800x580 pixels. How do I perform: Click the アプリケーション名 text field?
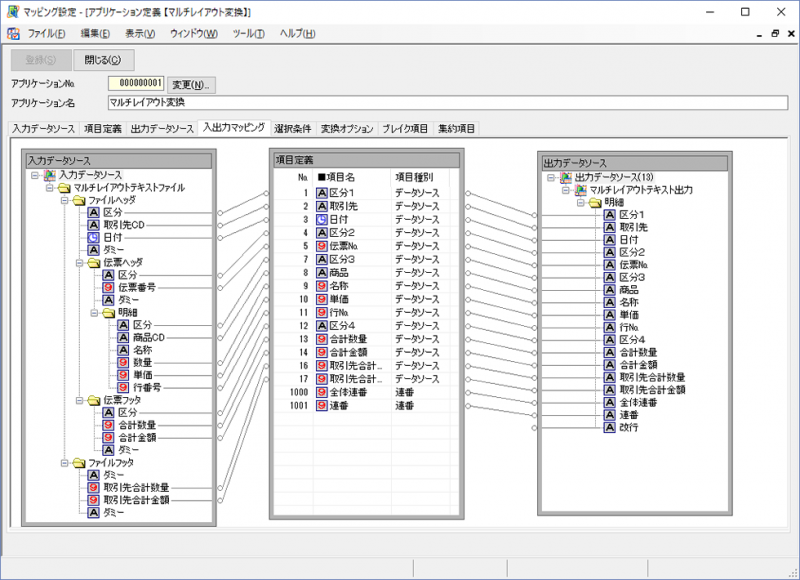447,103
